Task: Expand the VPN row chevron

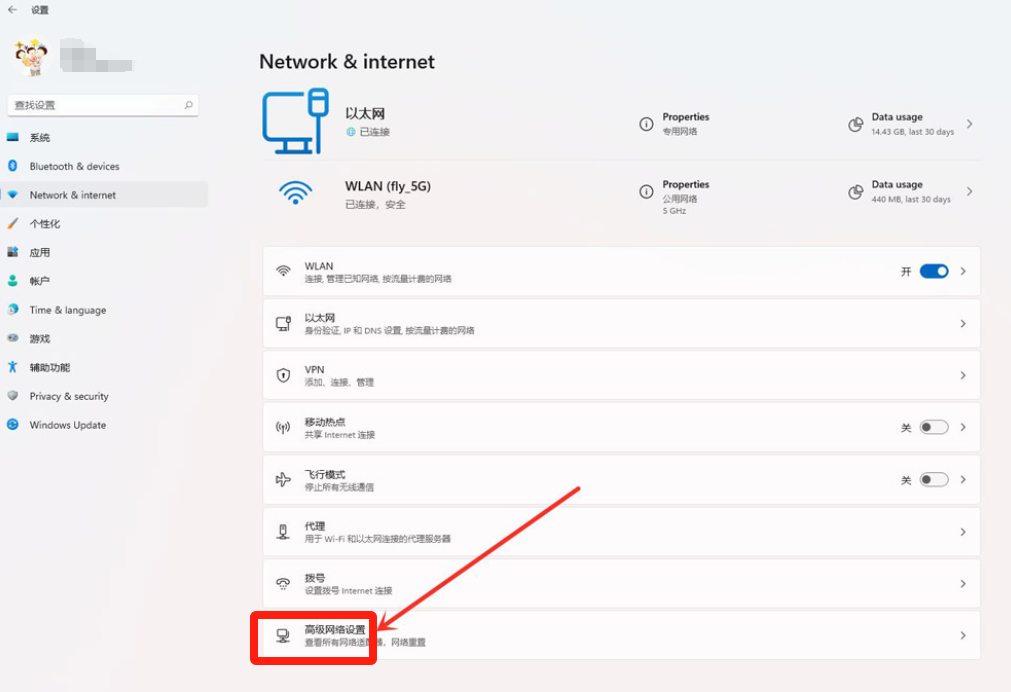Action: [x=963, y=375]
